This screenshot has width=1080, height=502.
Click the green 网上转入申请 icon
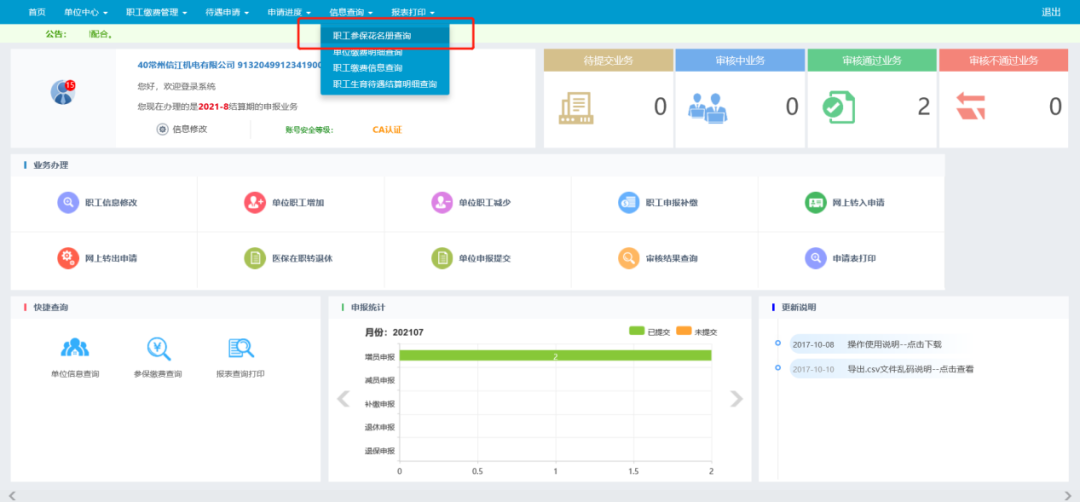pyautogui.click(x=816, y=202)
